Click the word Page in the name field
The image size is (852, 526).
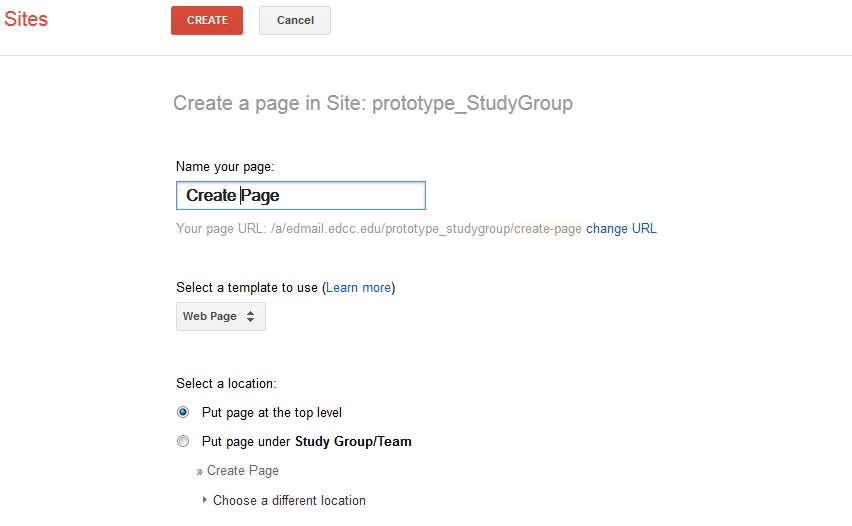tap(260, 196)
